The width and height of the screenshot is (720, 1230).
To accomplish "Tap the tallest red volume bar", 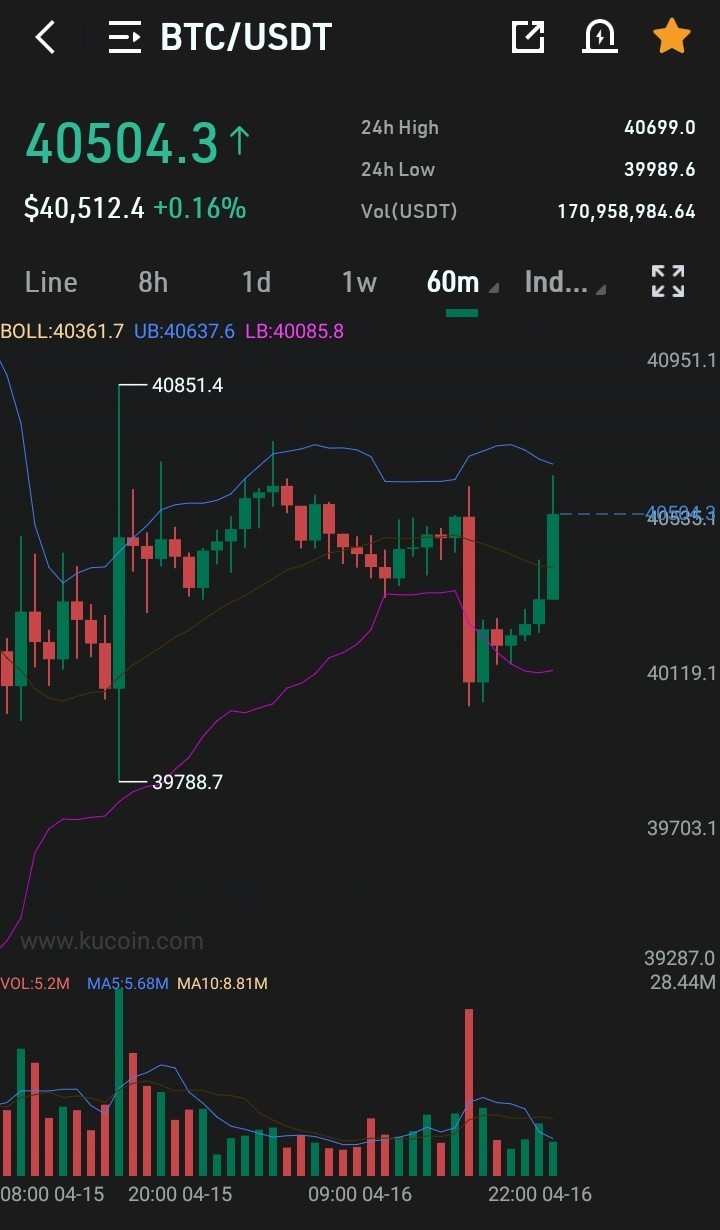I will (469, 1092).
